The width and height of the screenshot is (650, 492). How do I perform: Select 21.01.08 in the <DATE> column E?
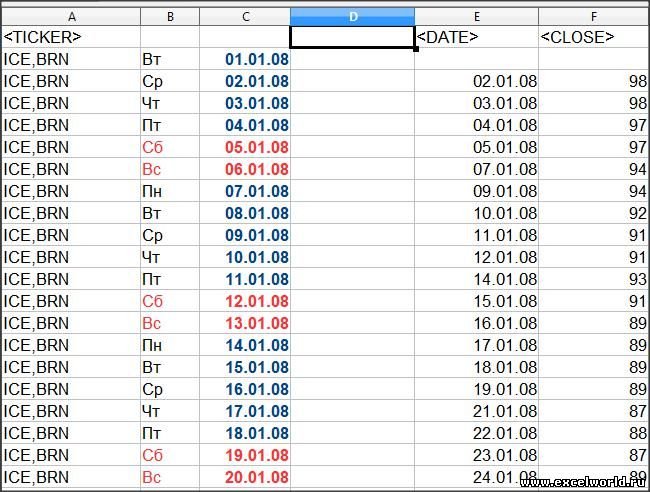[x=476, y=410]
